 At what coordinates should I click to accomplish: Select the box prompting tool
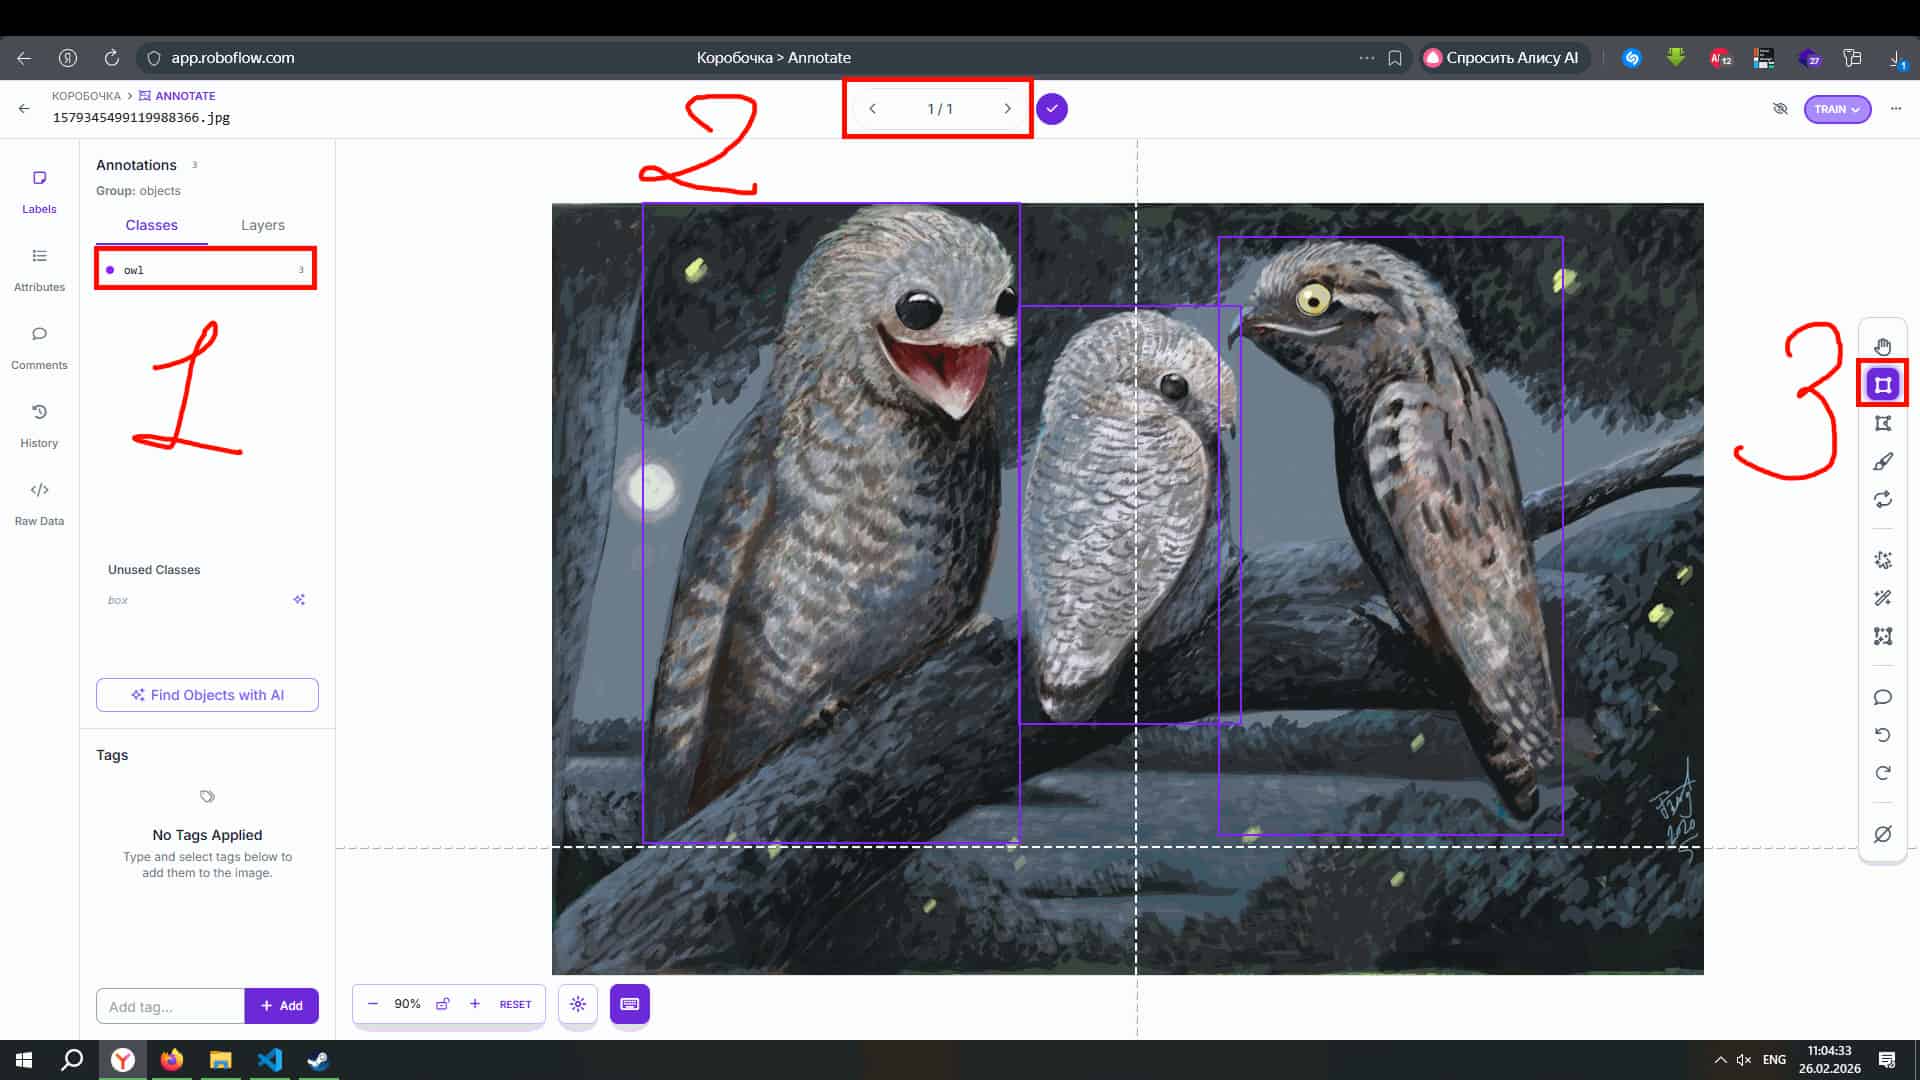(1883, 636)
